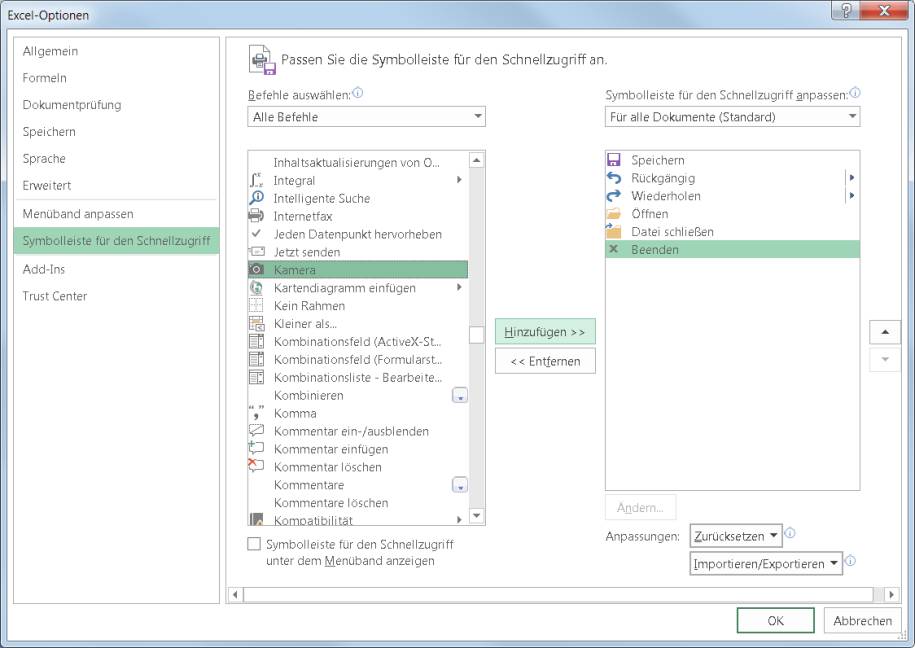Click the Intelligente Suche icon
Screen dimensions: 915x648
(x=256, y=198)
